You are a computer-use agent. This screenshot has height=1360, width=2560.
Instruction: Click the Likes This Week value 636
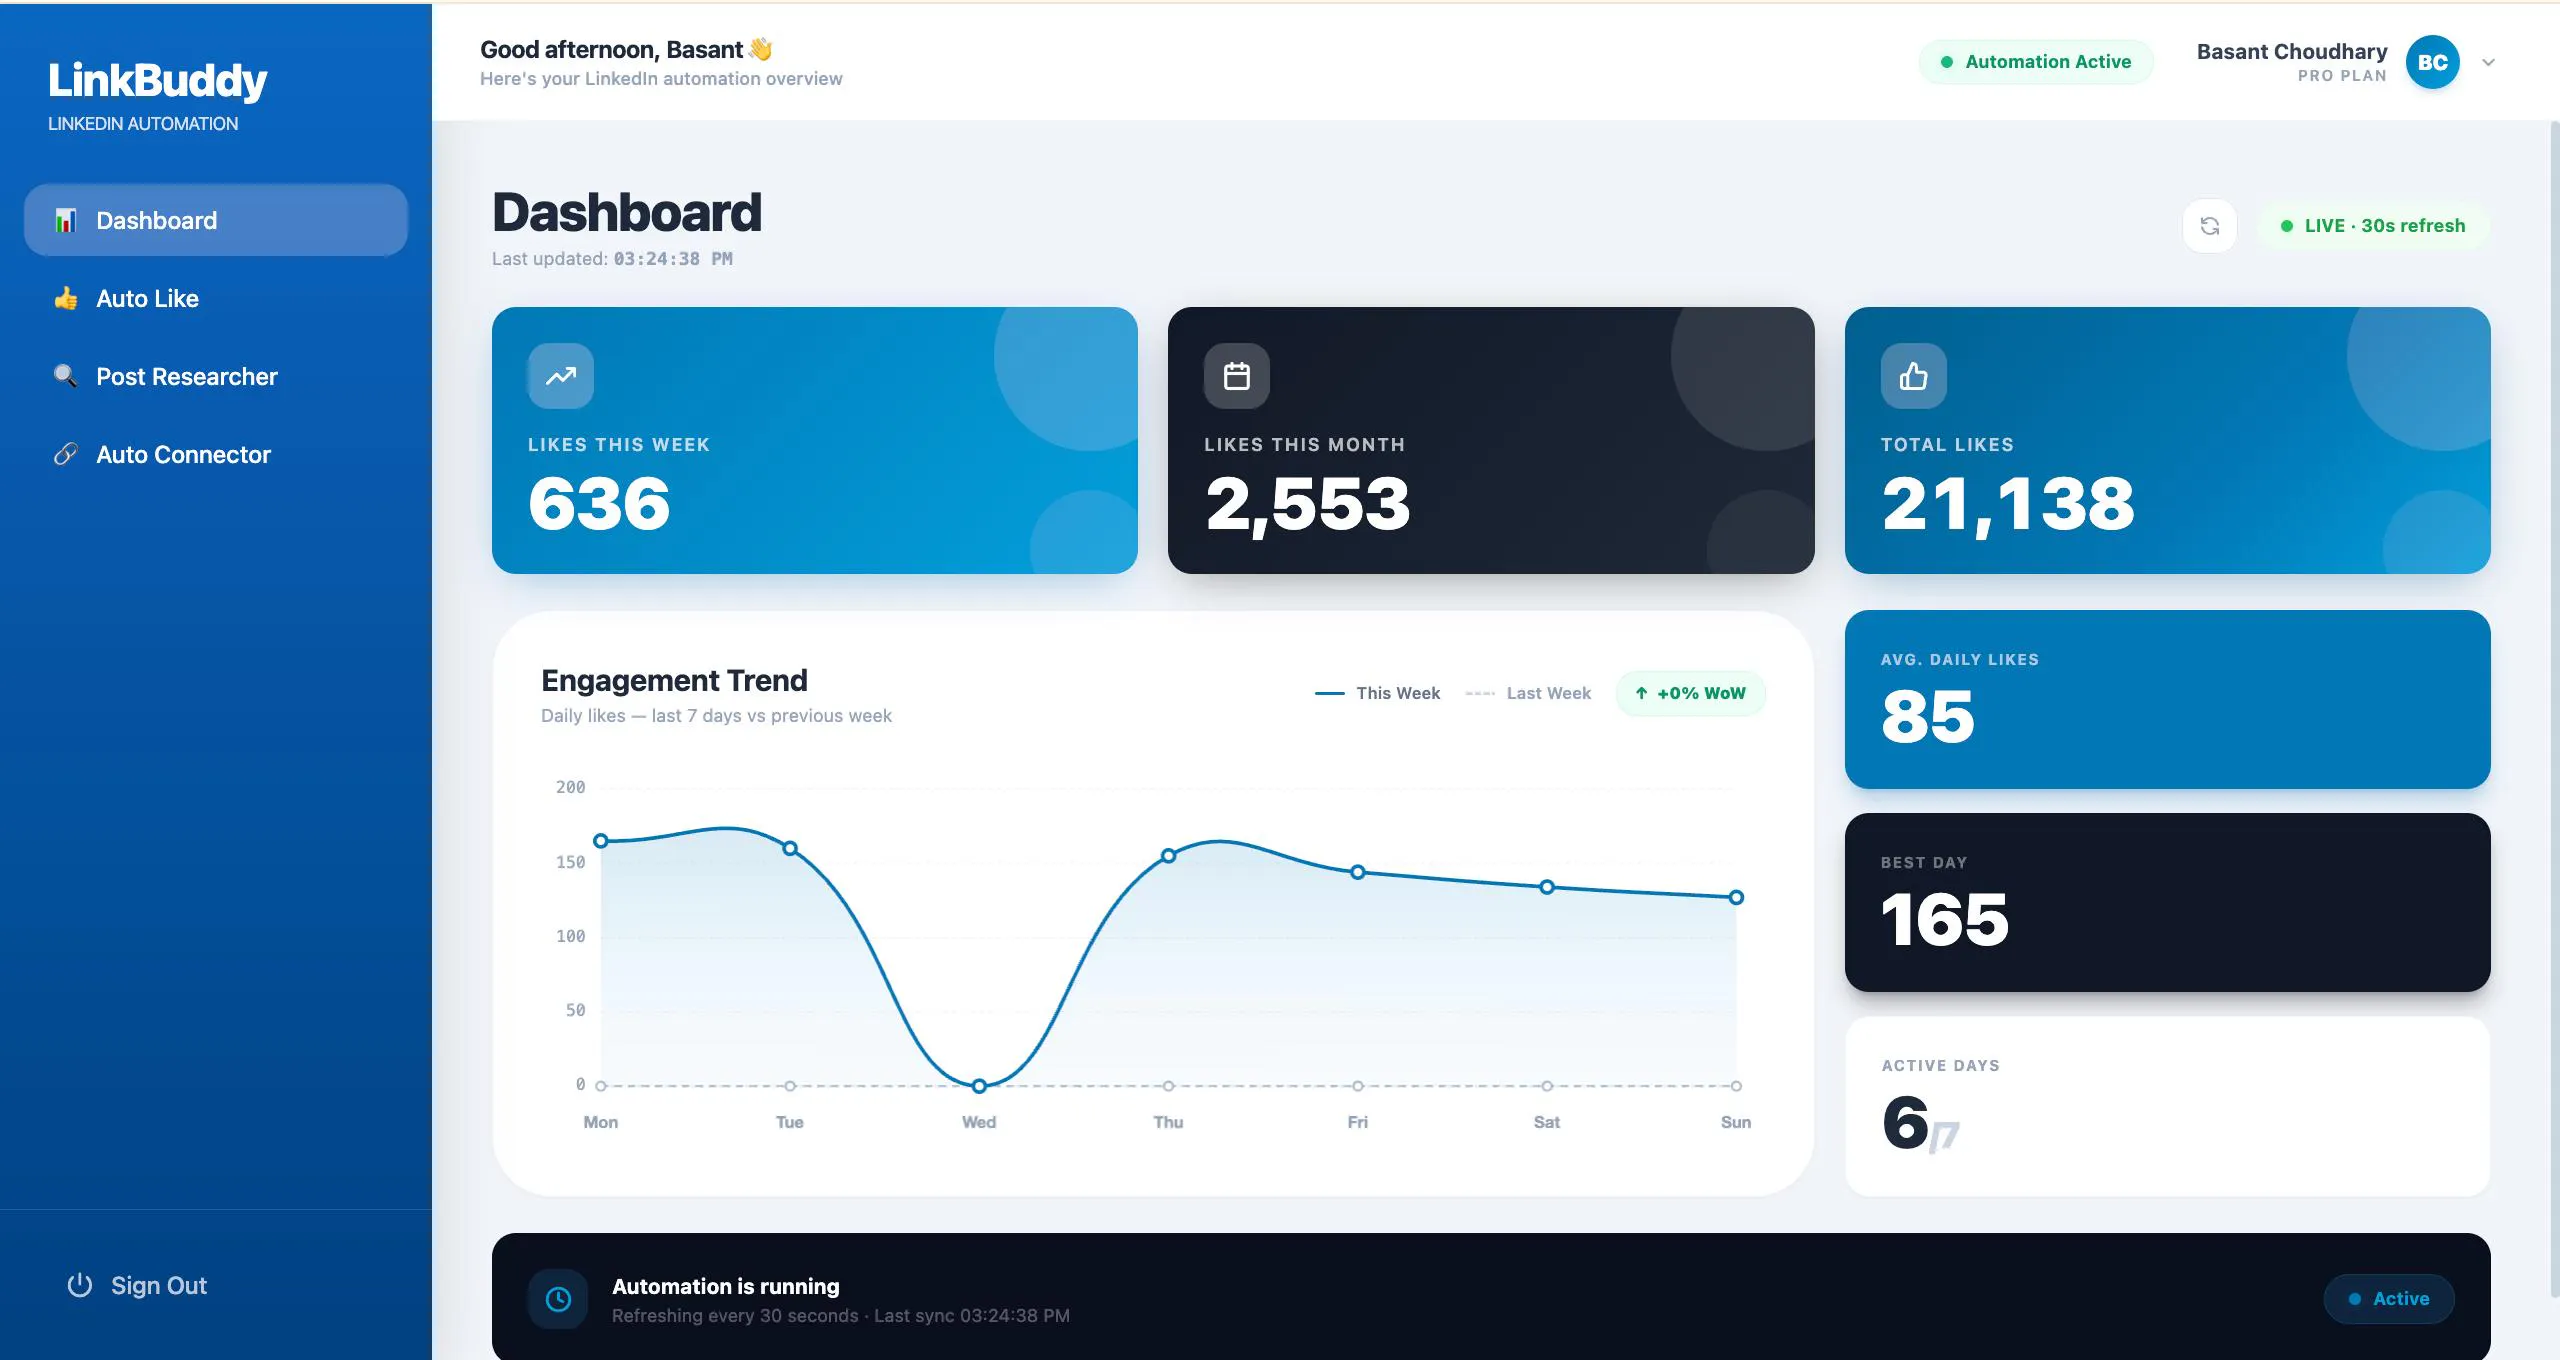tap(599, 503)
